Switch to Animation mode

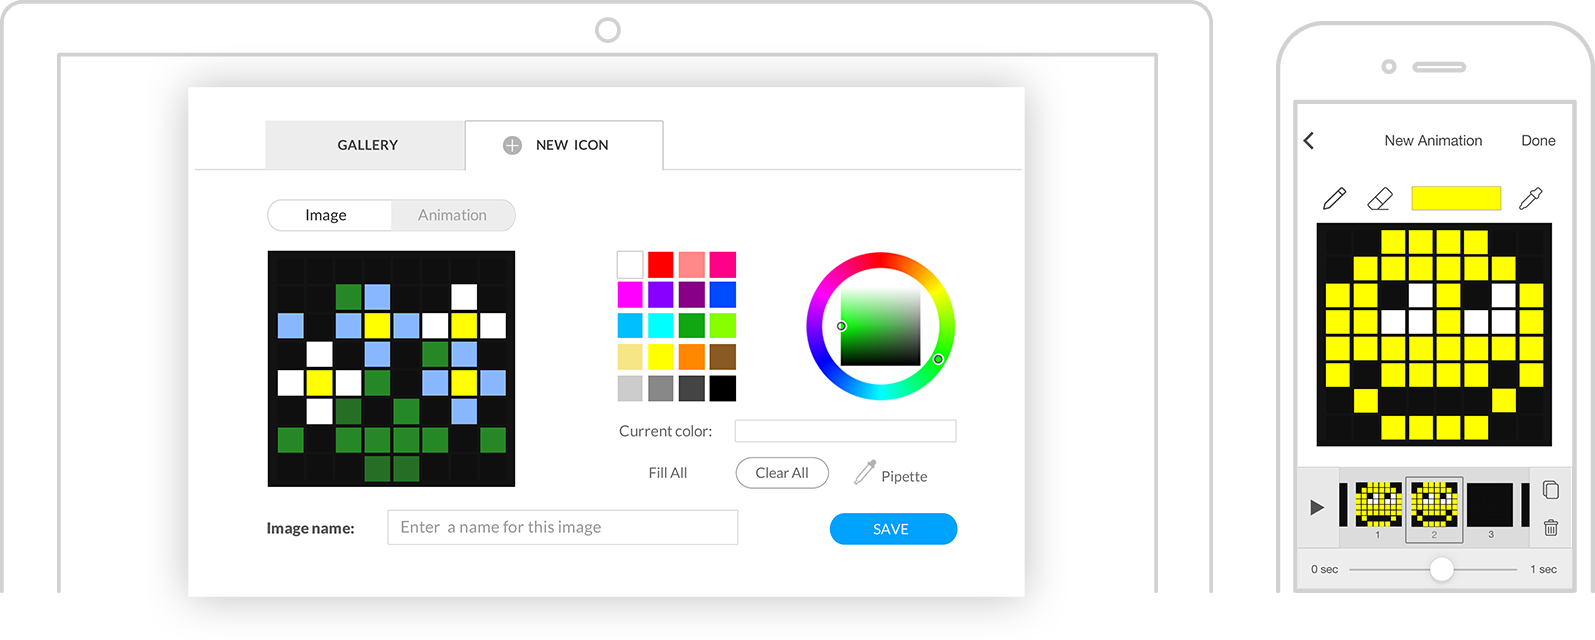pos(452,215)
